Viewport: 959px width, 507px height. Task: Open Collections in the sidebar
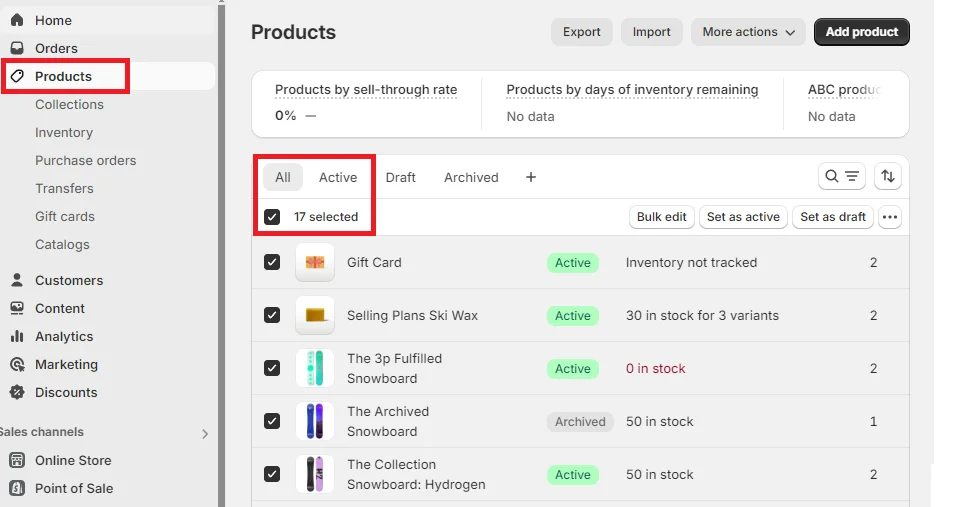[69, 105]
